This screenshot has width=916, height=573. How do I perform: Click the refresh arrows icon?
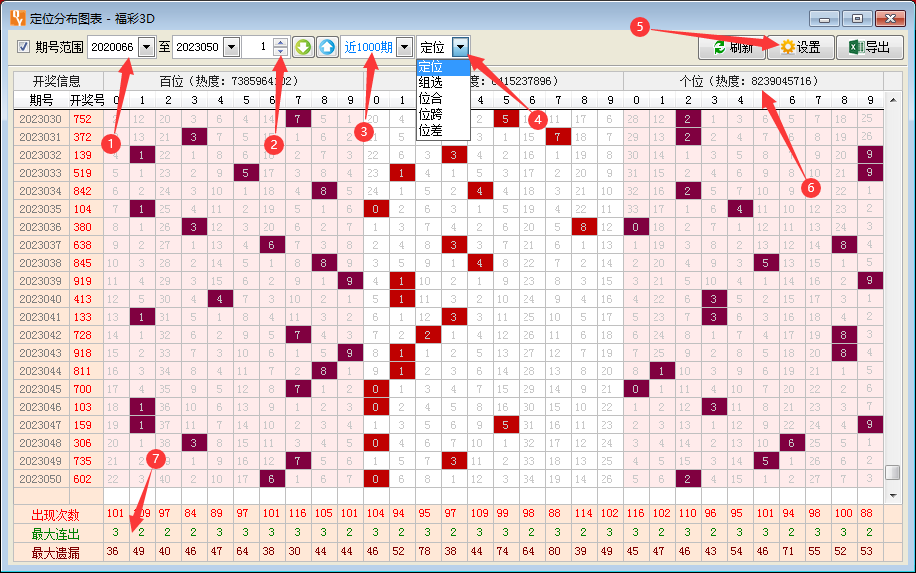720,47
